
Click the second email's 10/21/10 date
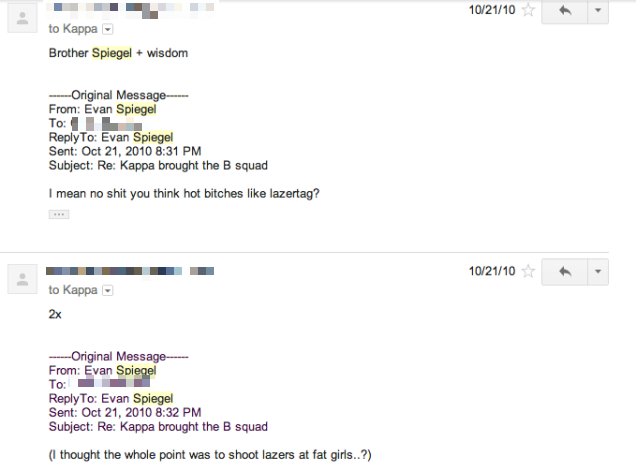pos(492,271)
